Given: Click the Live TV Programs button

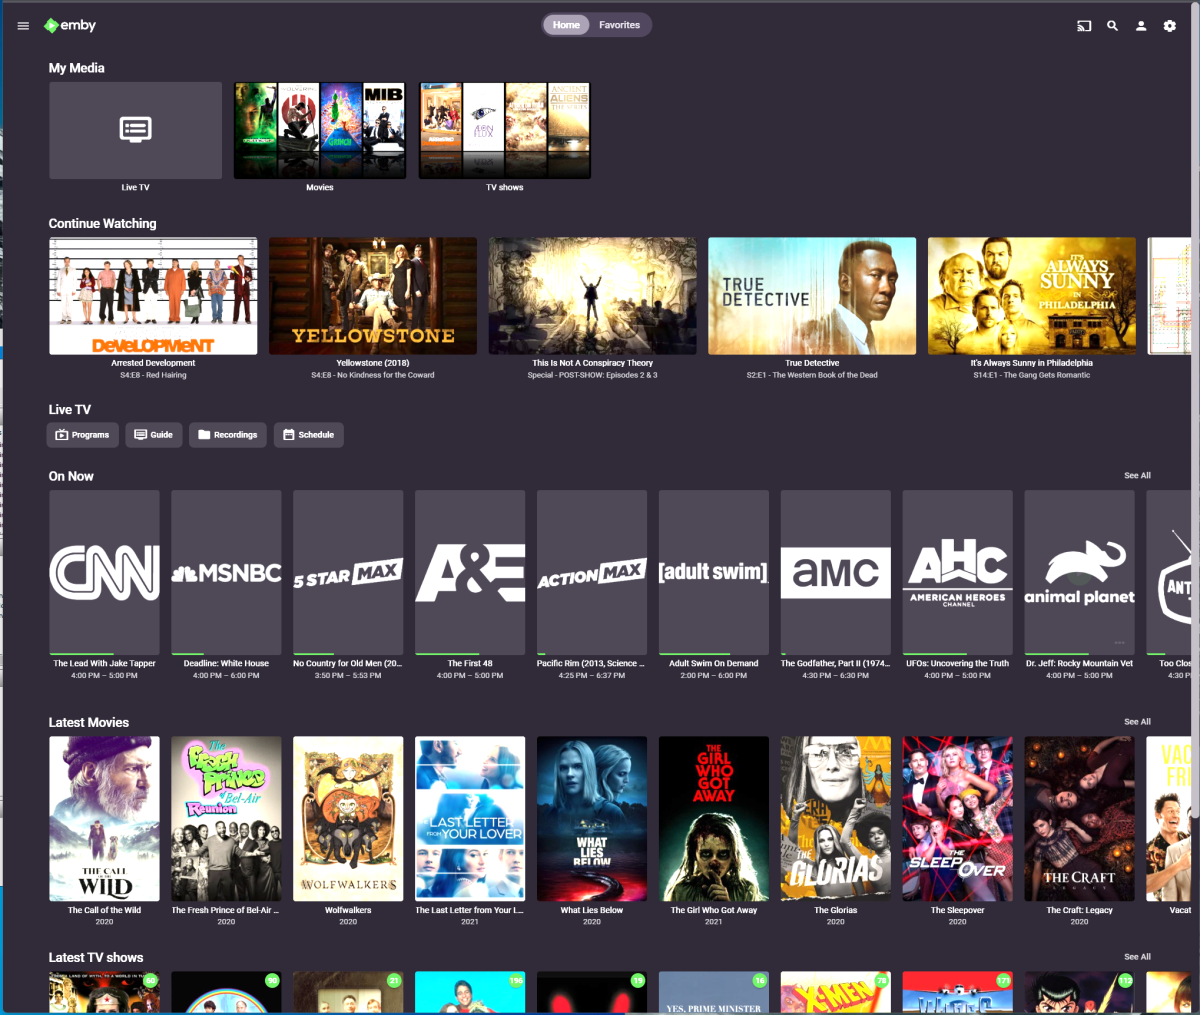Looking at the screenshot, I should (x=83, y=435).
